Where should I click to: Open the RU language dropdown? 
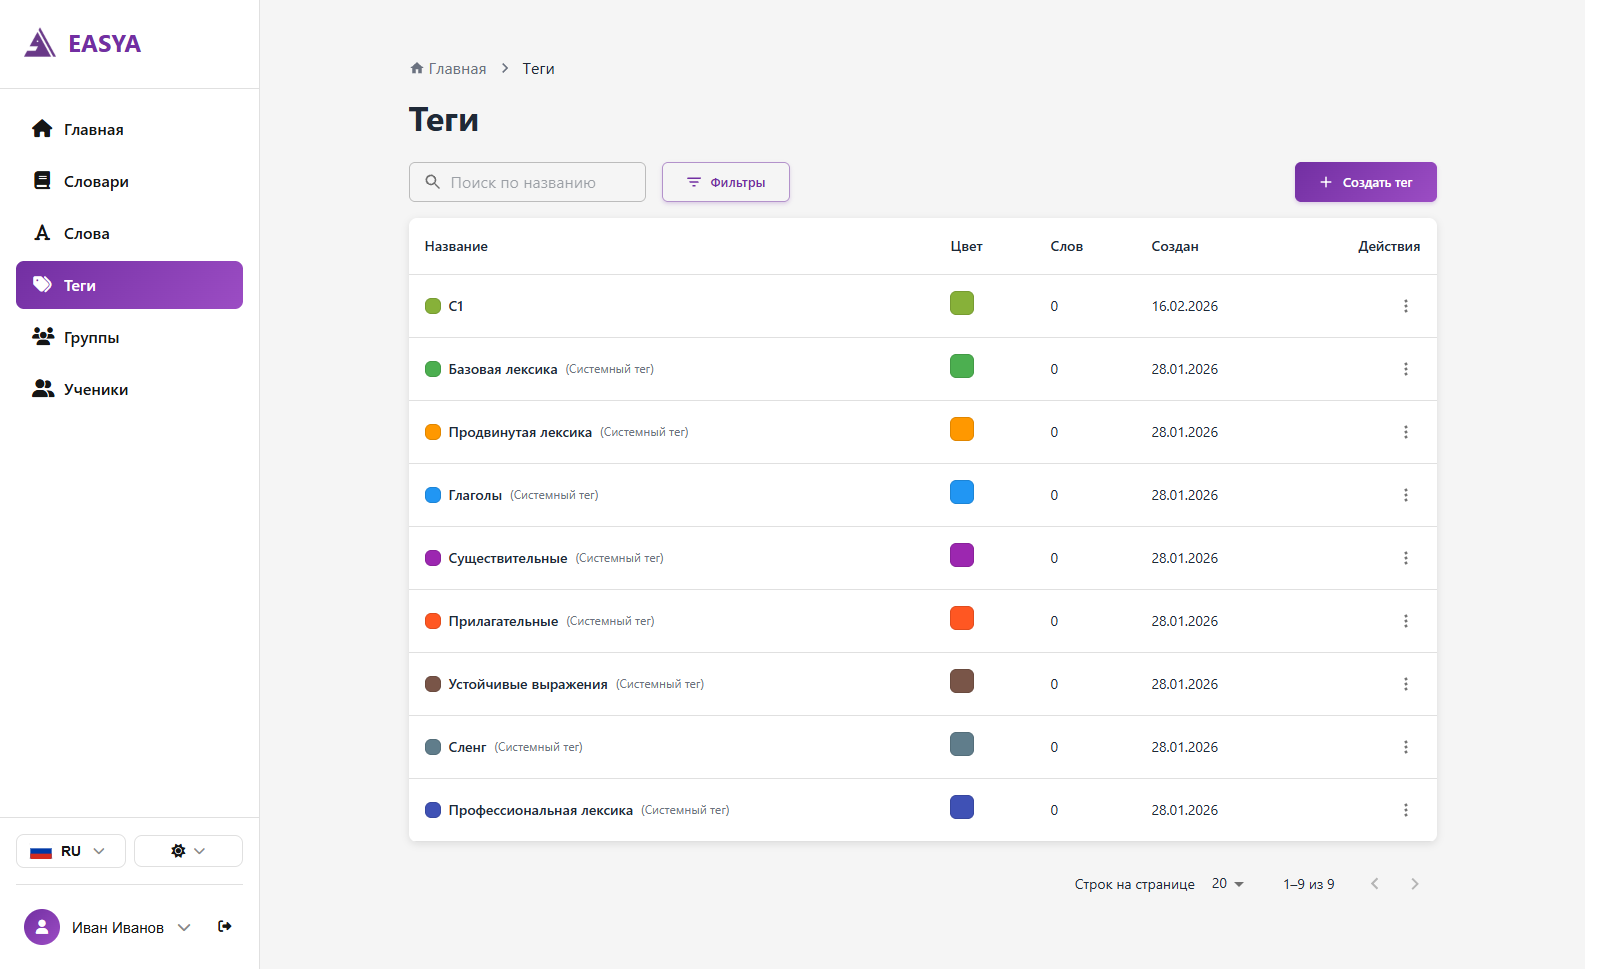coord(71,851)
